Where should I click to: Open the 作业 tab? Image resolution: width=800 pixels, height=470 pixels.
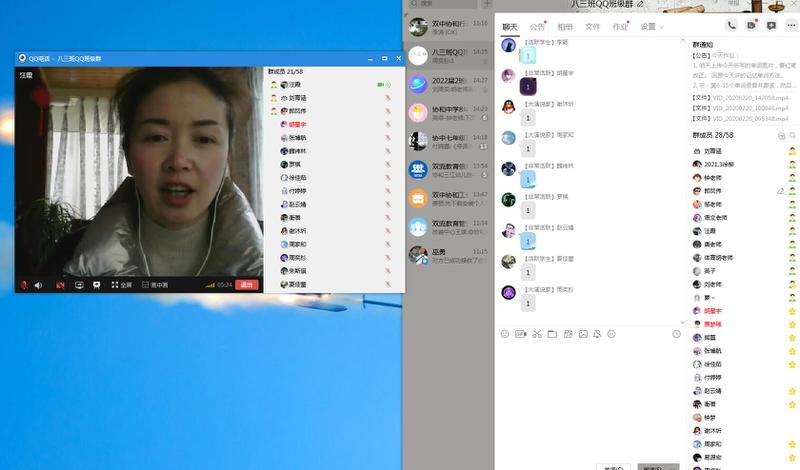point(620,27)
